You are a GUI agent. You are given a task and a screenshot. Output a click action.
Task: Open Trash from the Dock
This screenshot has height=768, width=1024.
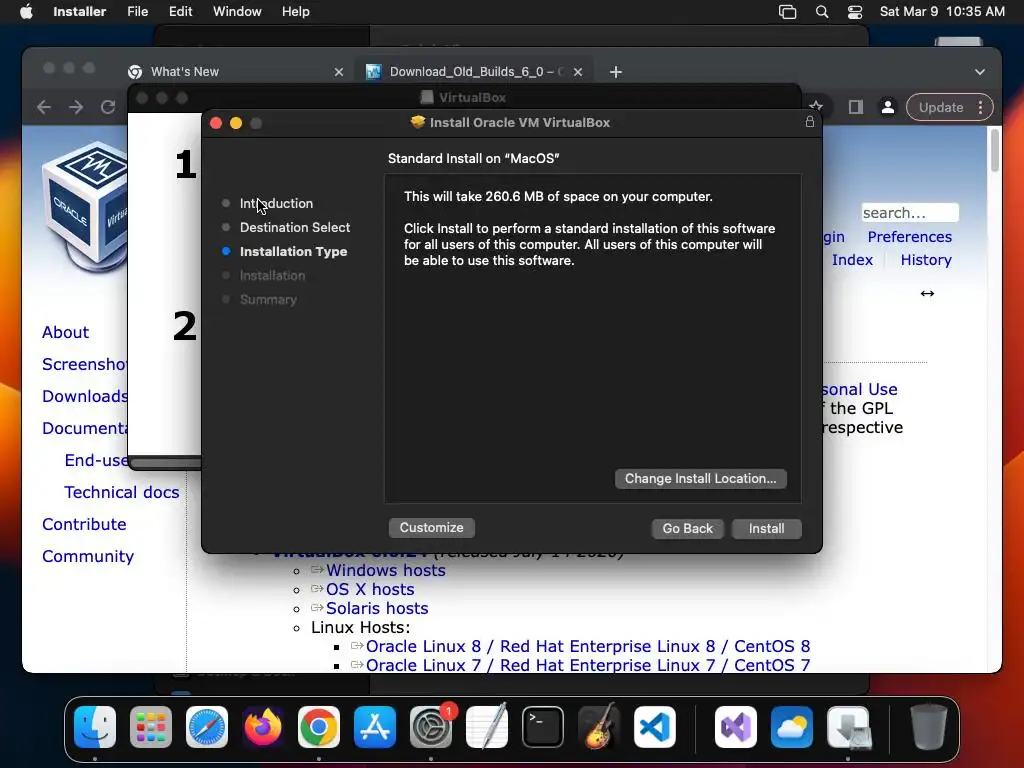pyautogui.click(x=929, y=727)
